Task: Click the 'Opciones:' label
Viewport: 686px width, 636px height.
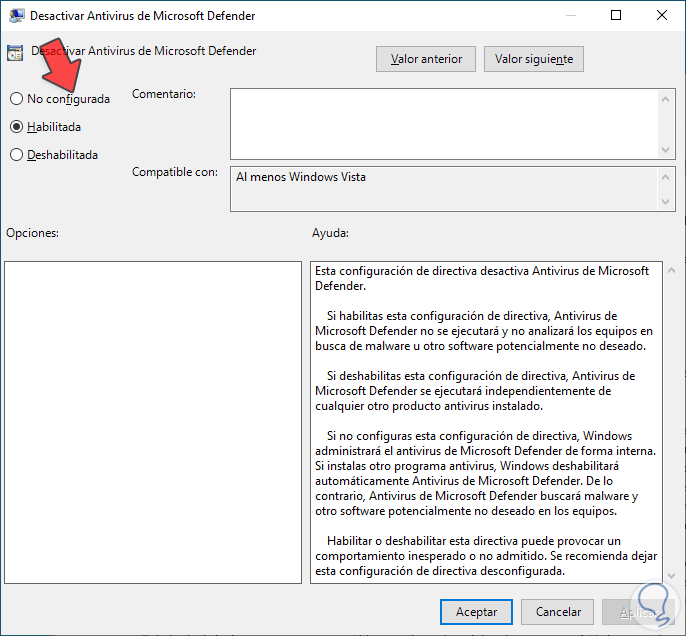Action: point(32,233)
